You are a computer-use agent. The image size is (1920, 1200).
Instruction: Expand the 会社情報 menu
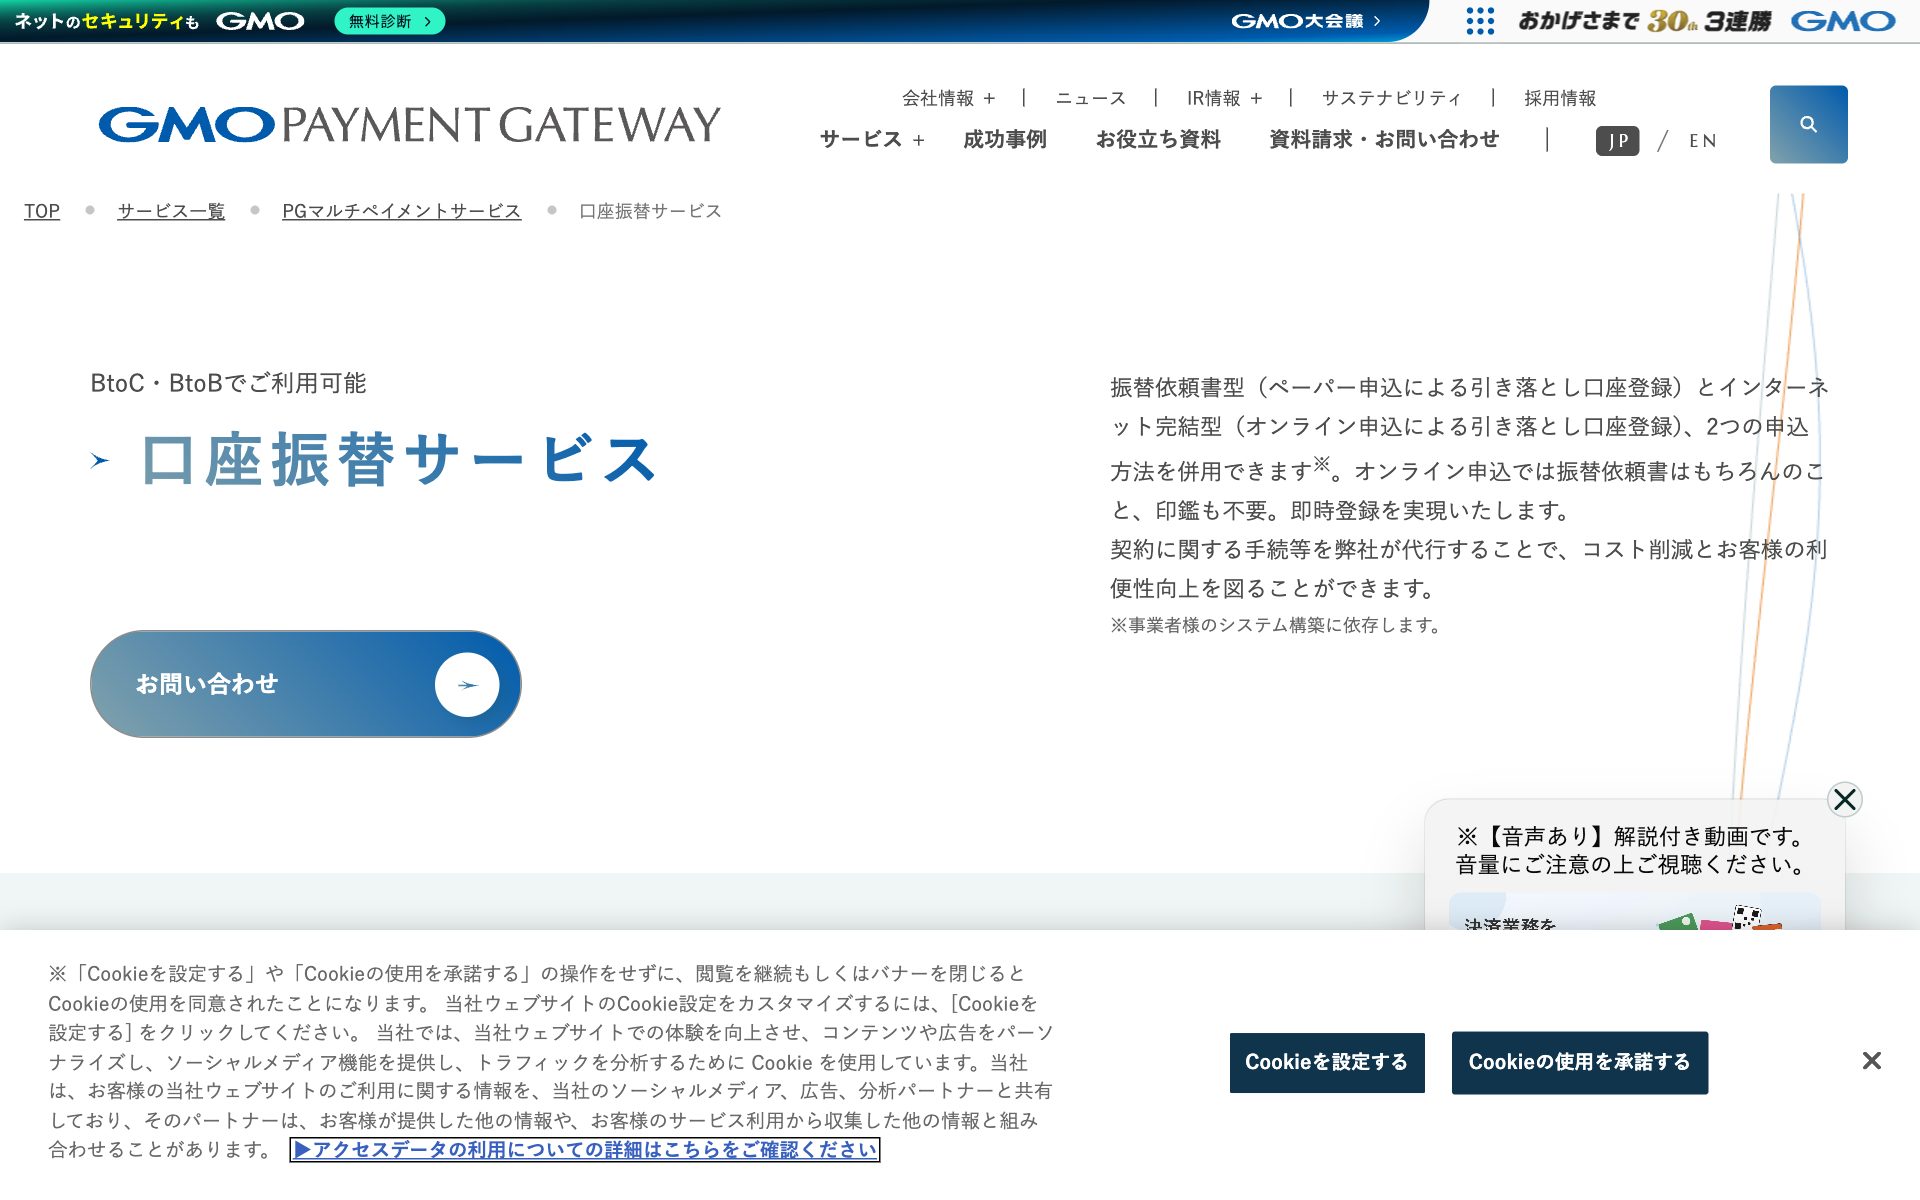click(948, 98)
